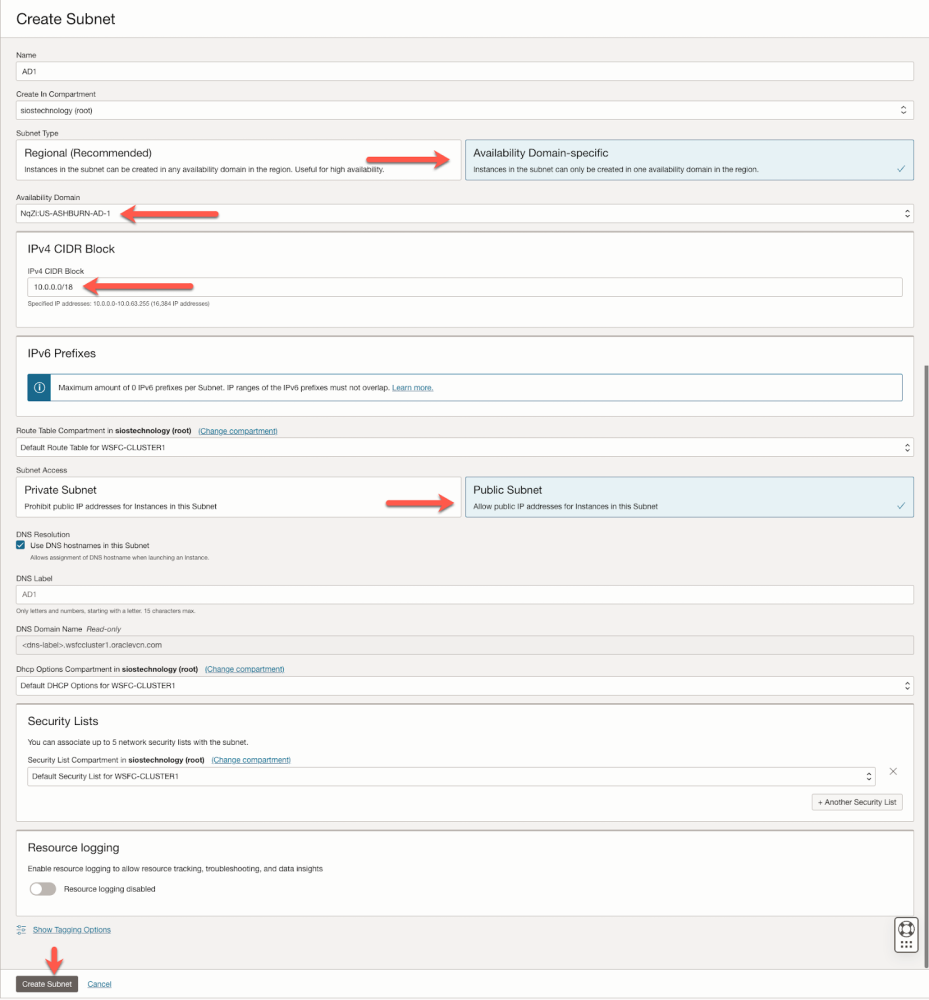Click the help lifebuoy icon
The width and height of the screenshot is (929, 1000).
[906, 928]
